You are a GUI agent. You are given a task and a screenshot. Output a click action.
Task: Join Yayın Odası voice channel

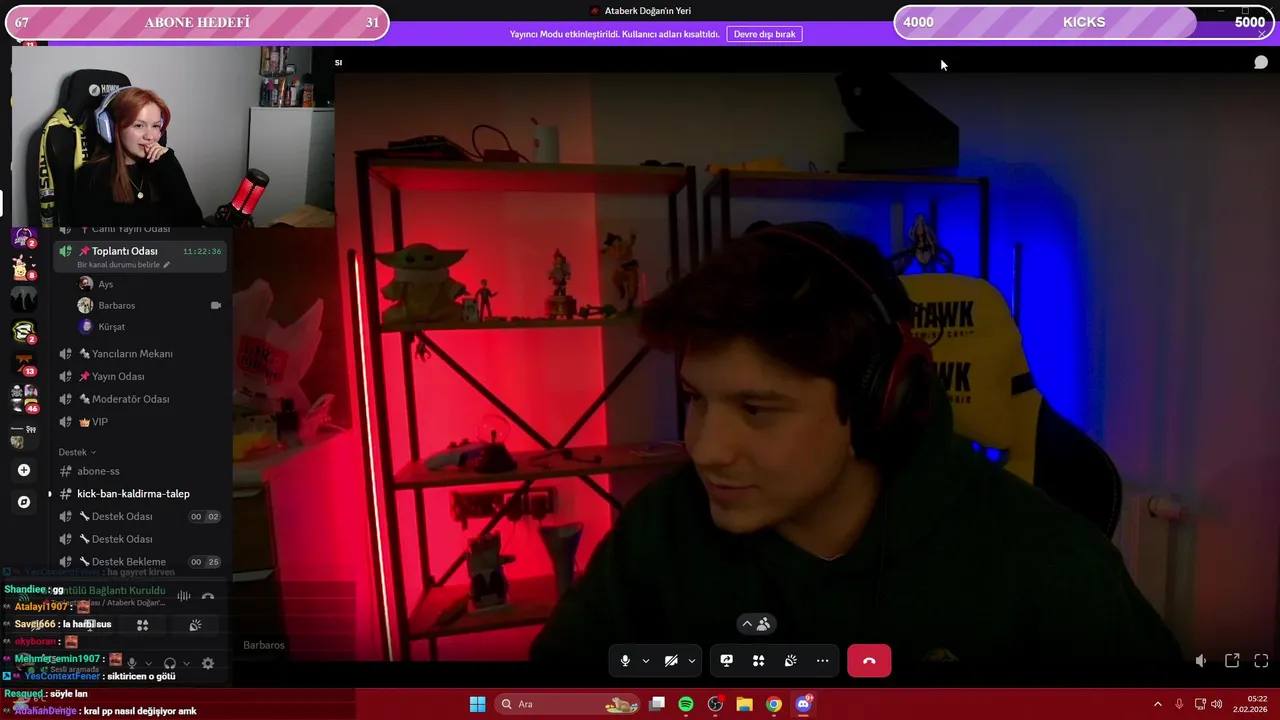pos(118,377)
